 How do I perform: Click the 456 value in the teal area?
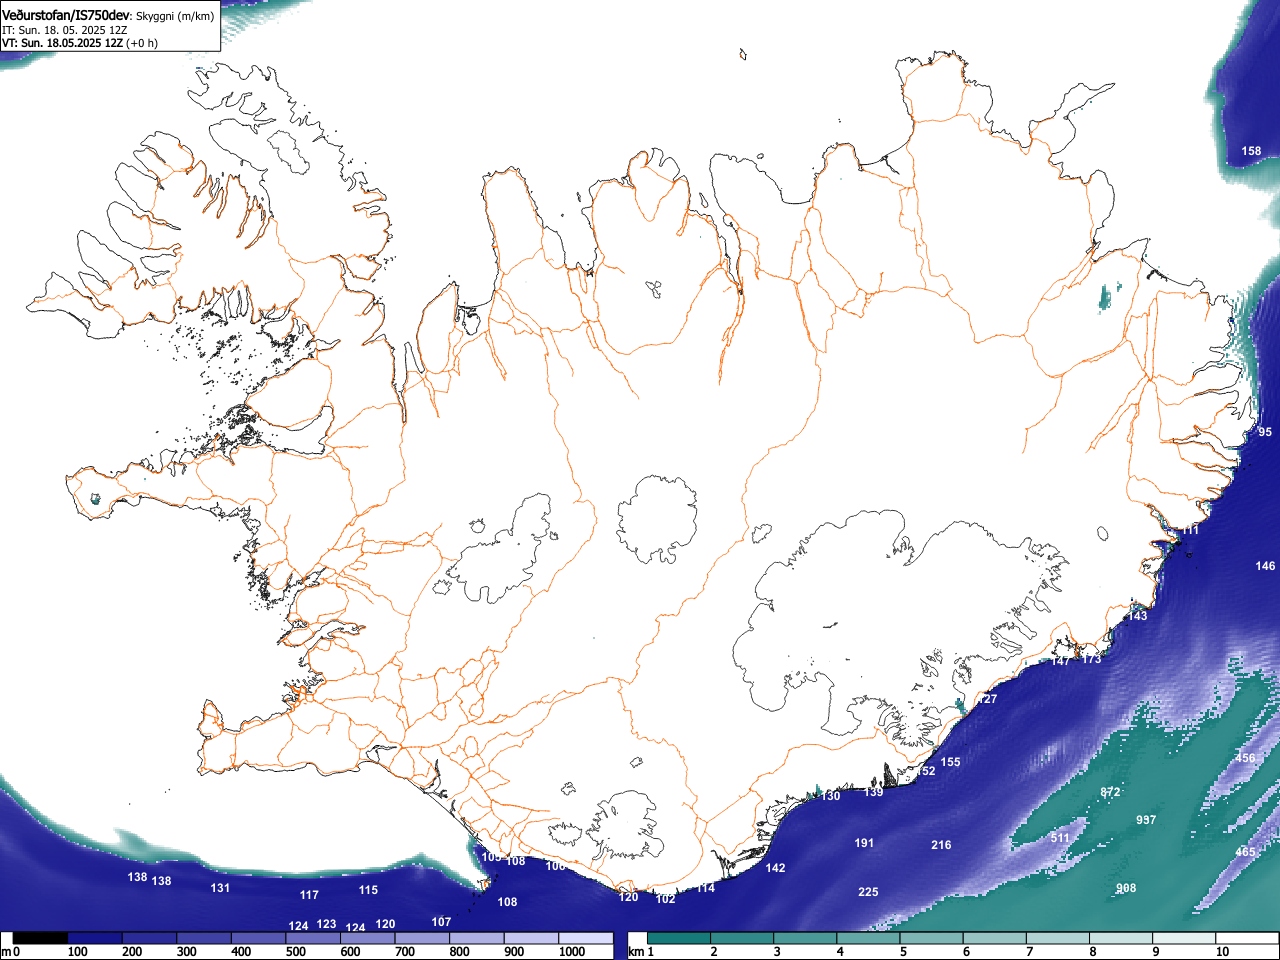pos(1245,758)
